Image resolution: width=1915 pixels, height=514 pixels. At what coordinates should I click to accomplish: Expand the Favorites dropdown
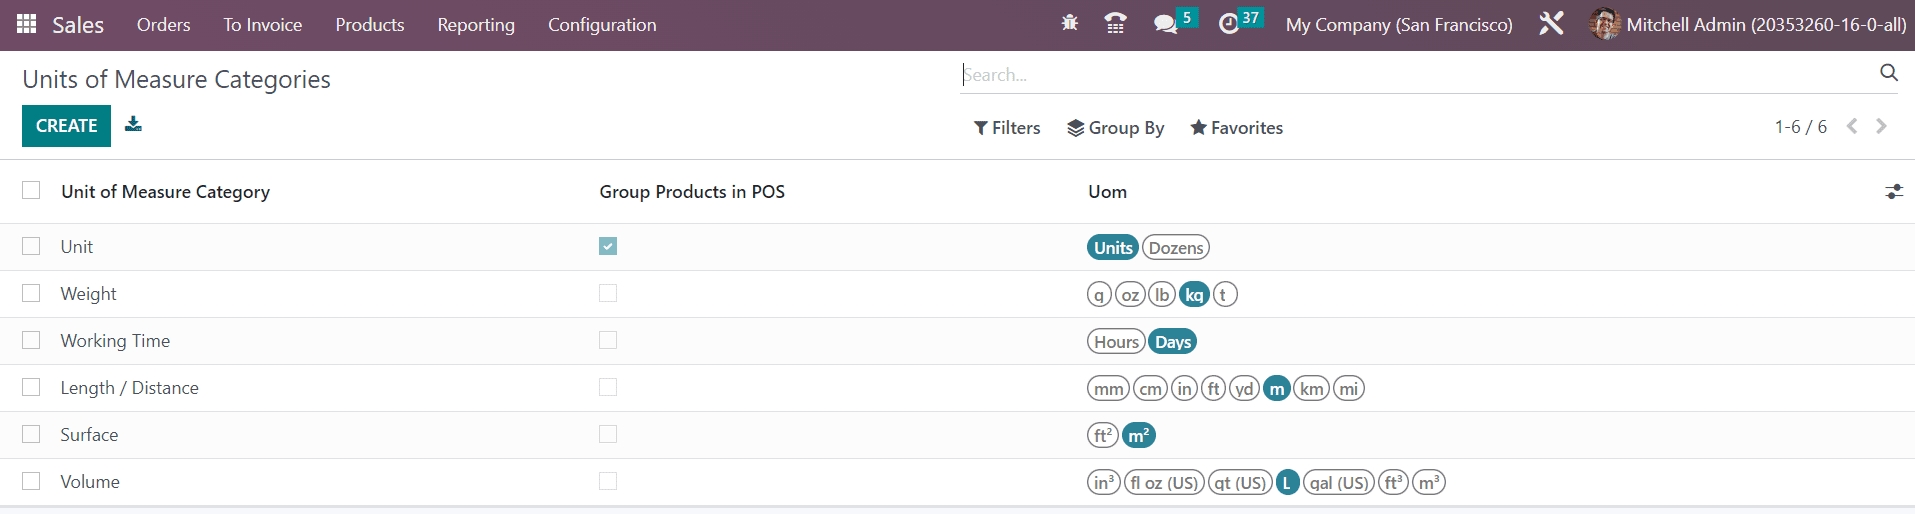click(1236, 128)
